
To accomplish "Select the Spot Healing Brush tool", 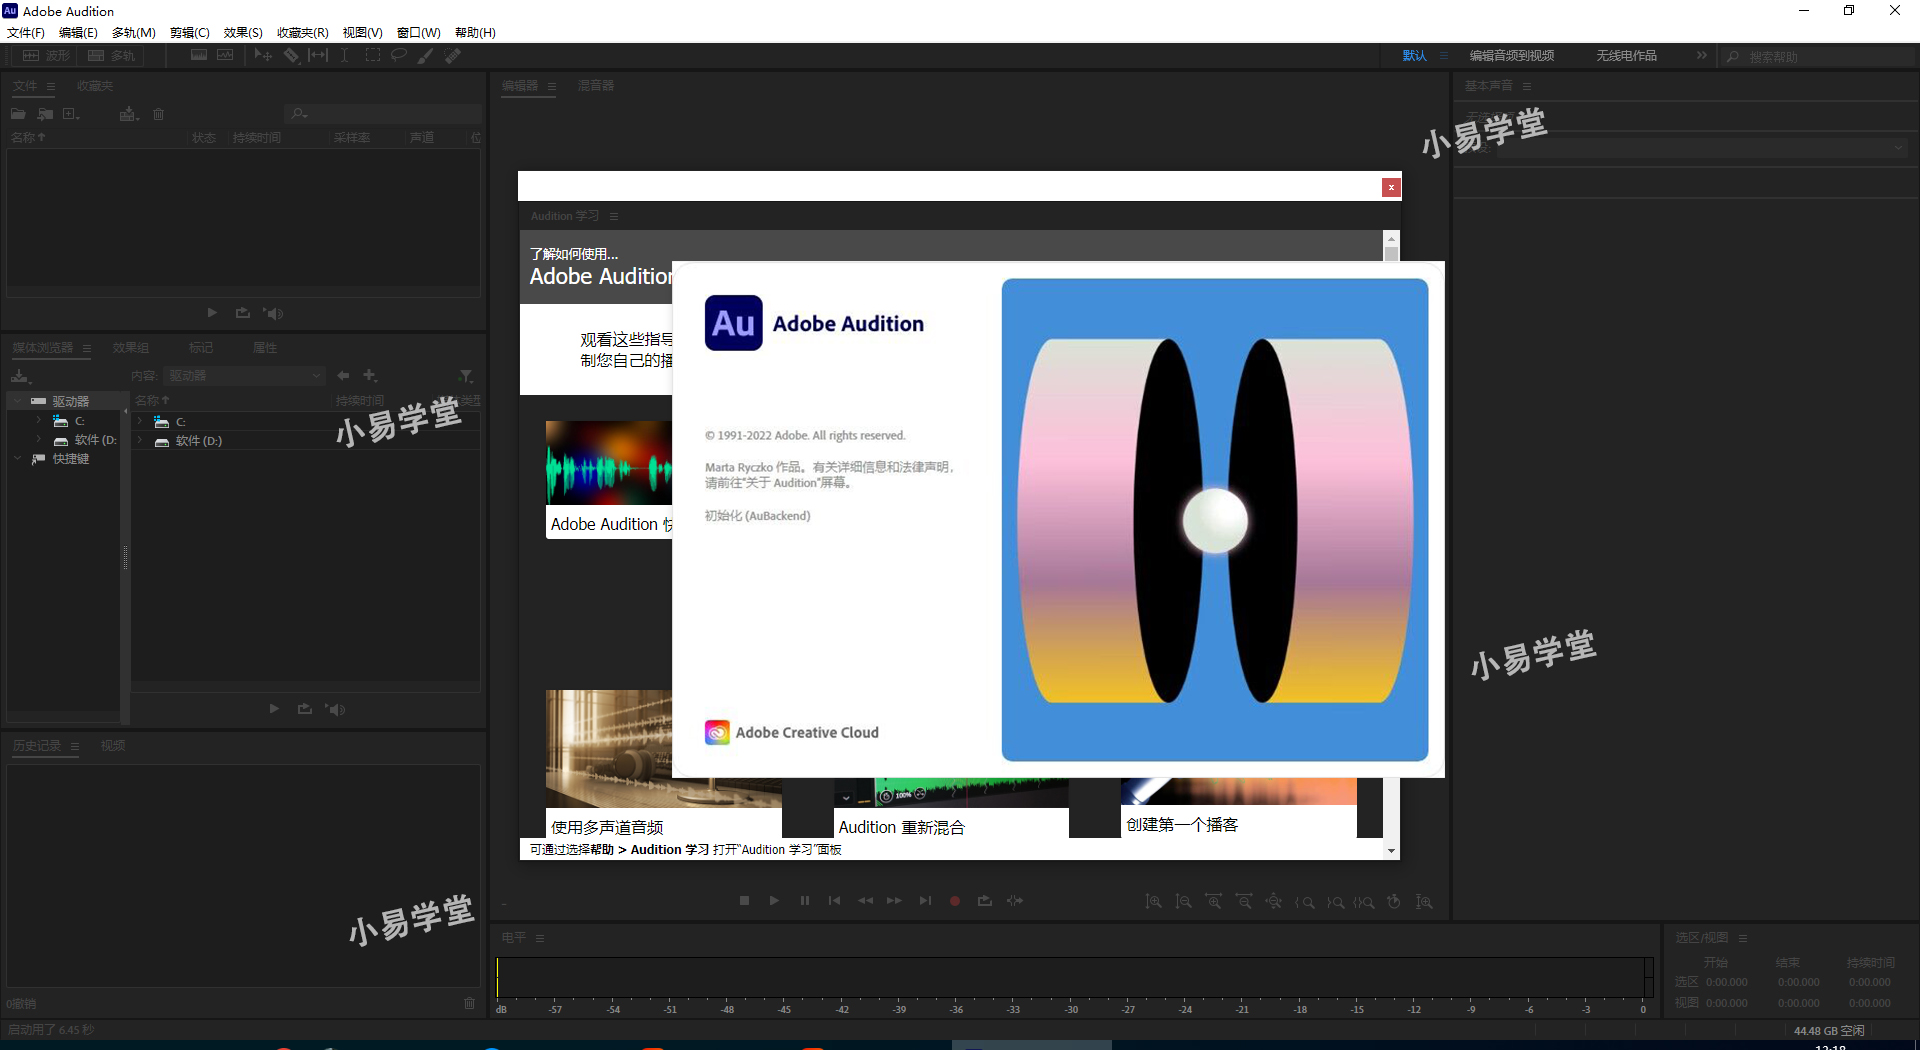I will pyautogui.click(x=453, y=56).
